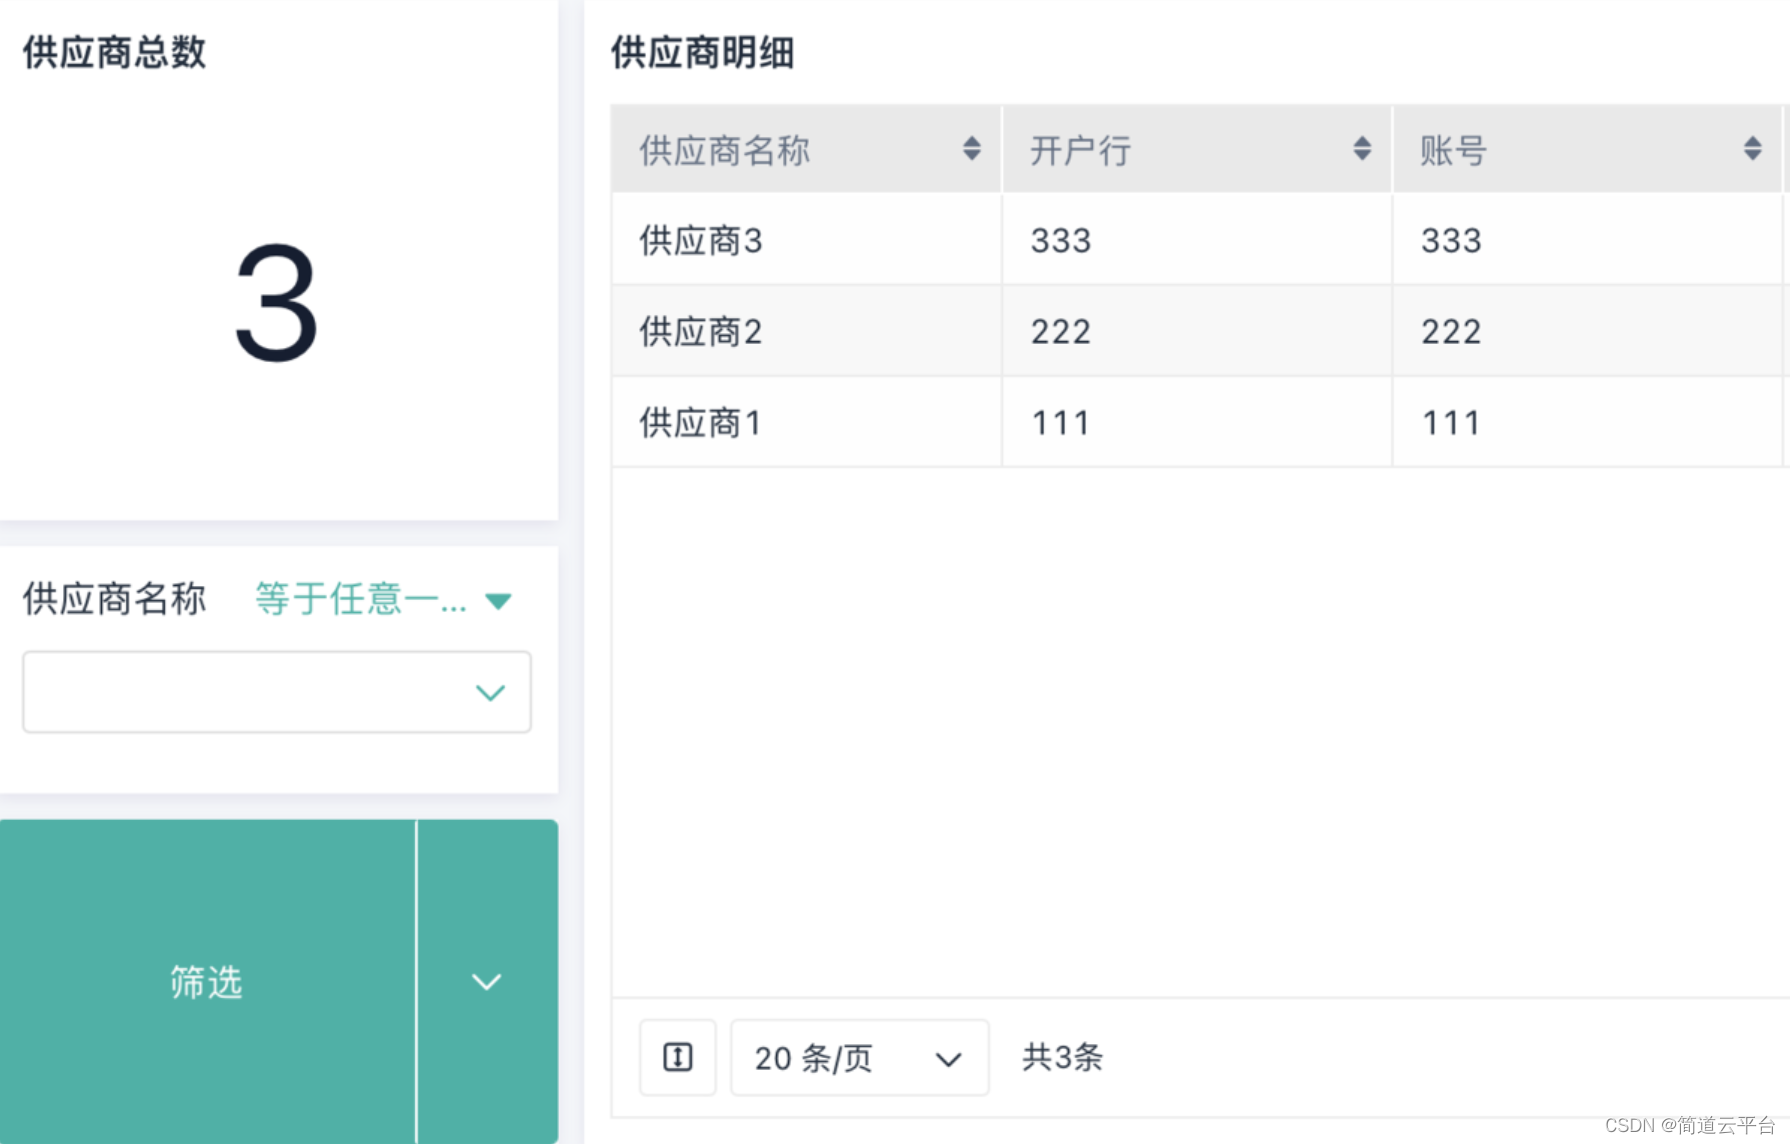
Task: Sort by 账号 column arrows
Action: tap(1752, 149)
